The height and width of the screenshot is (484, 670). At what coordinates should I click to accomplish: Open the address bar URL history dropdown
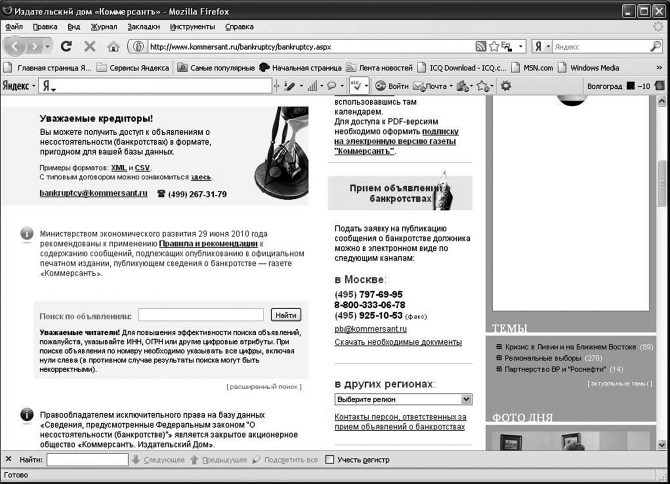point(520,47)
